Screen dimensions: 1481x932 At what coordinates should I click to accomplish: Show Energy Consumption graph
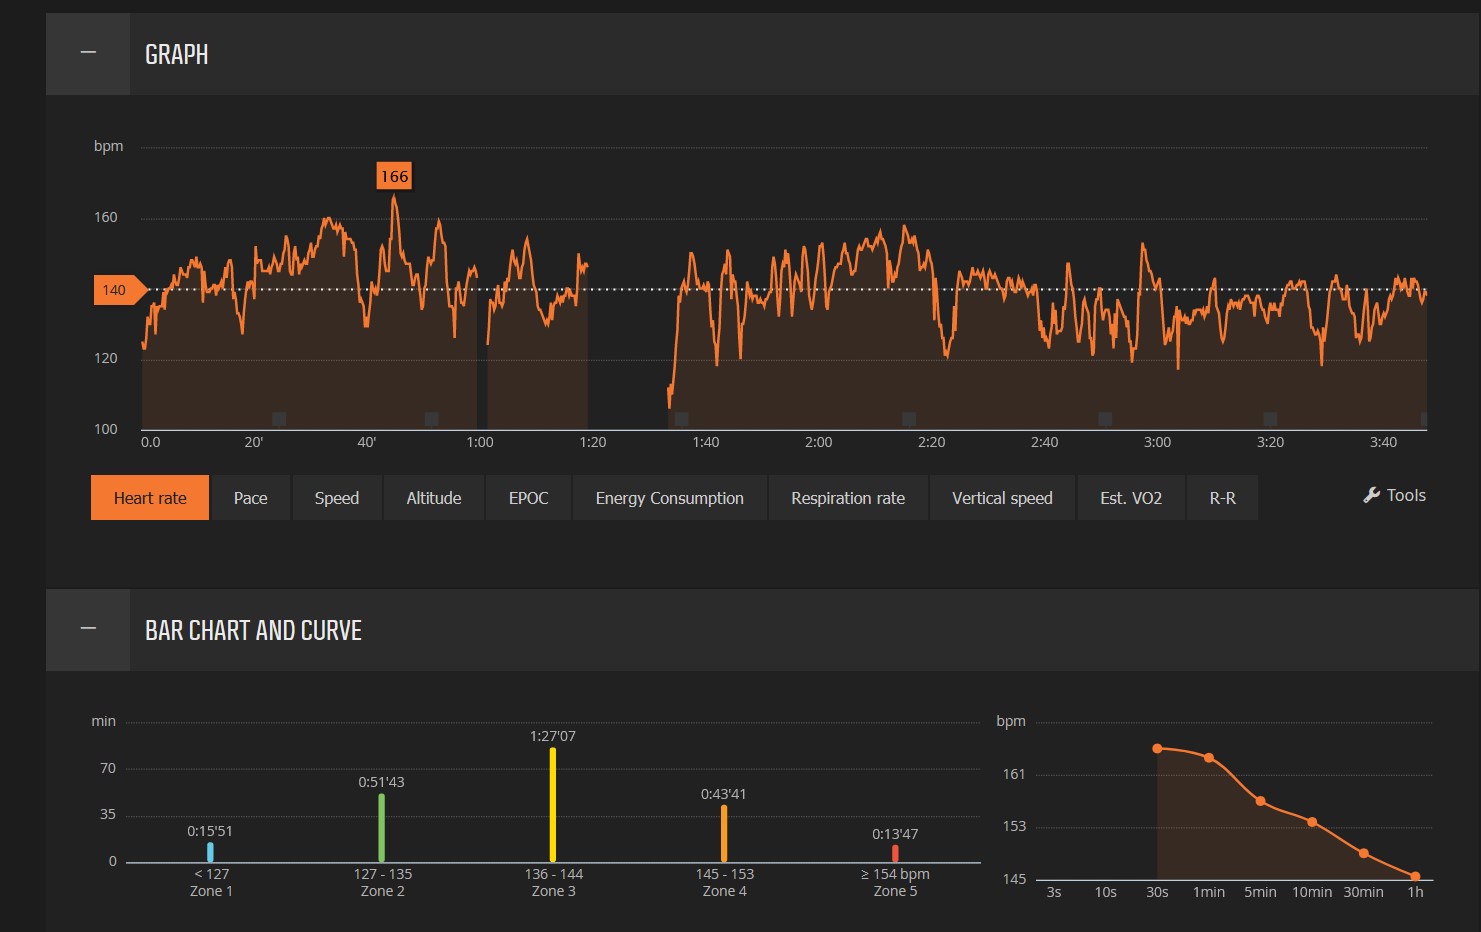[670, 498]
